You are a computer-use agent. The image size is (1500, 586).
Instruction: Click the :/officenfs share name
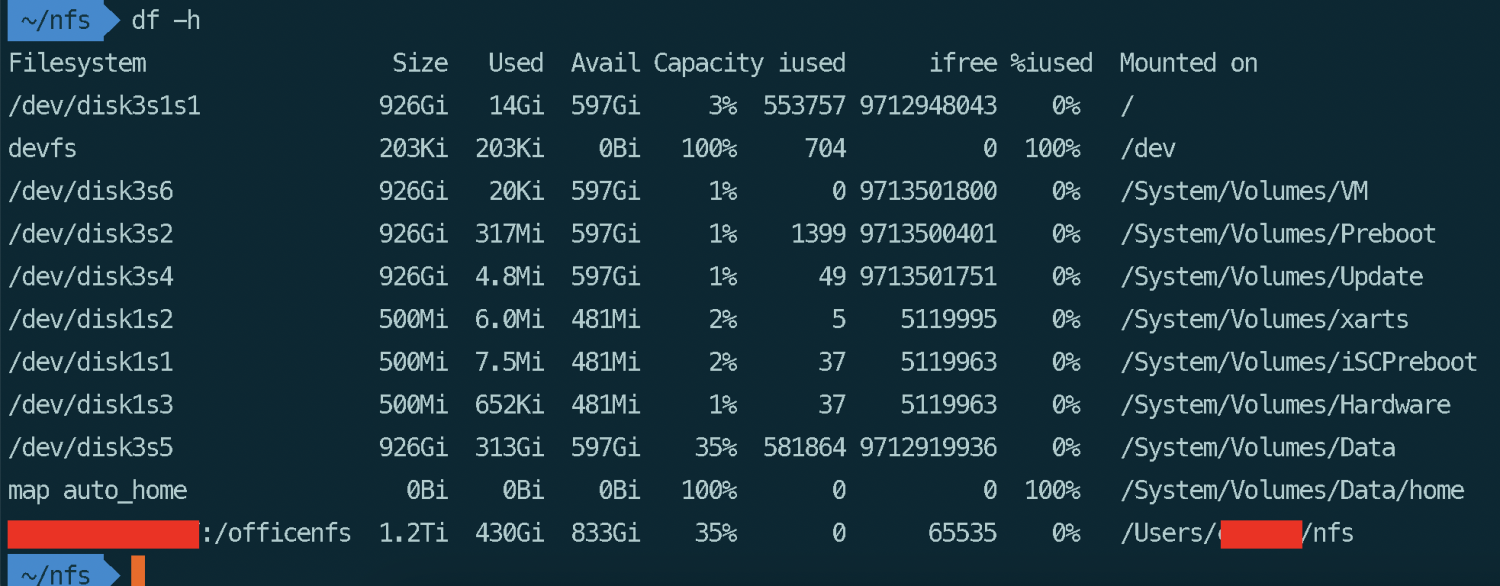pos(277,533)
